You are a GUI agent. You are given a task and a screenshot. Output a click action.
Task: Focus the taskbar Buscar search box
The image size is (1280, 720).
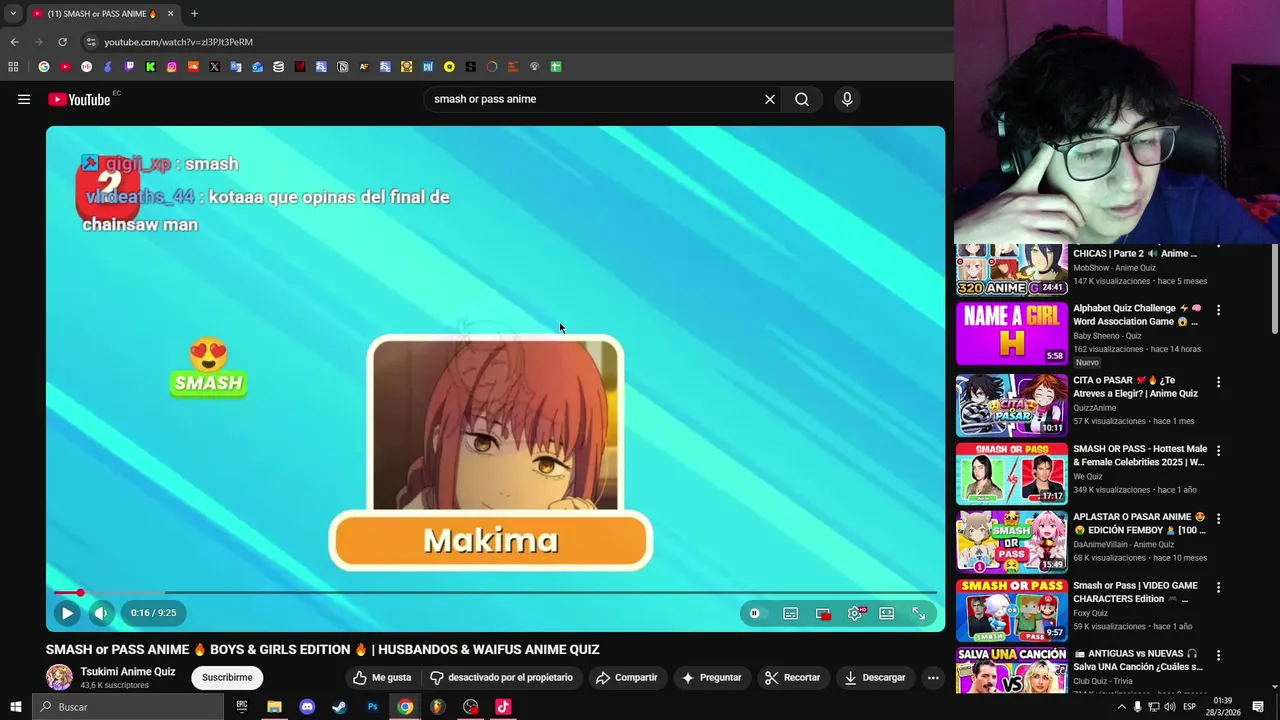[x=128, y=707]
